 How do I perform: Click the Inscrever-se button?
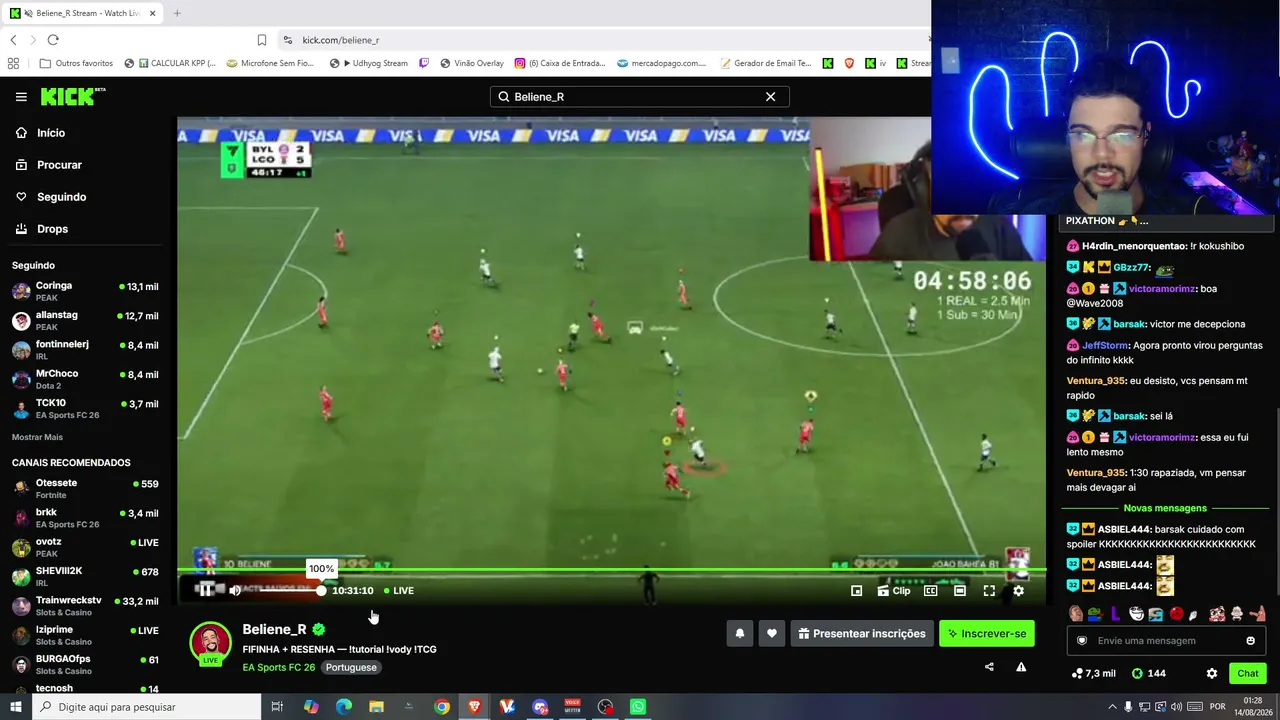(987, 633)
